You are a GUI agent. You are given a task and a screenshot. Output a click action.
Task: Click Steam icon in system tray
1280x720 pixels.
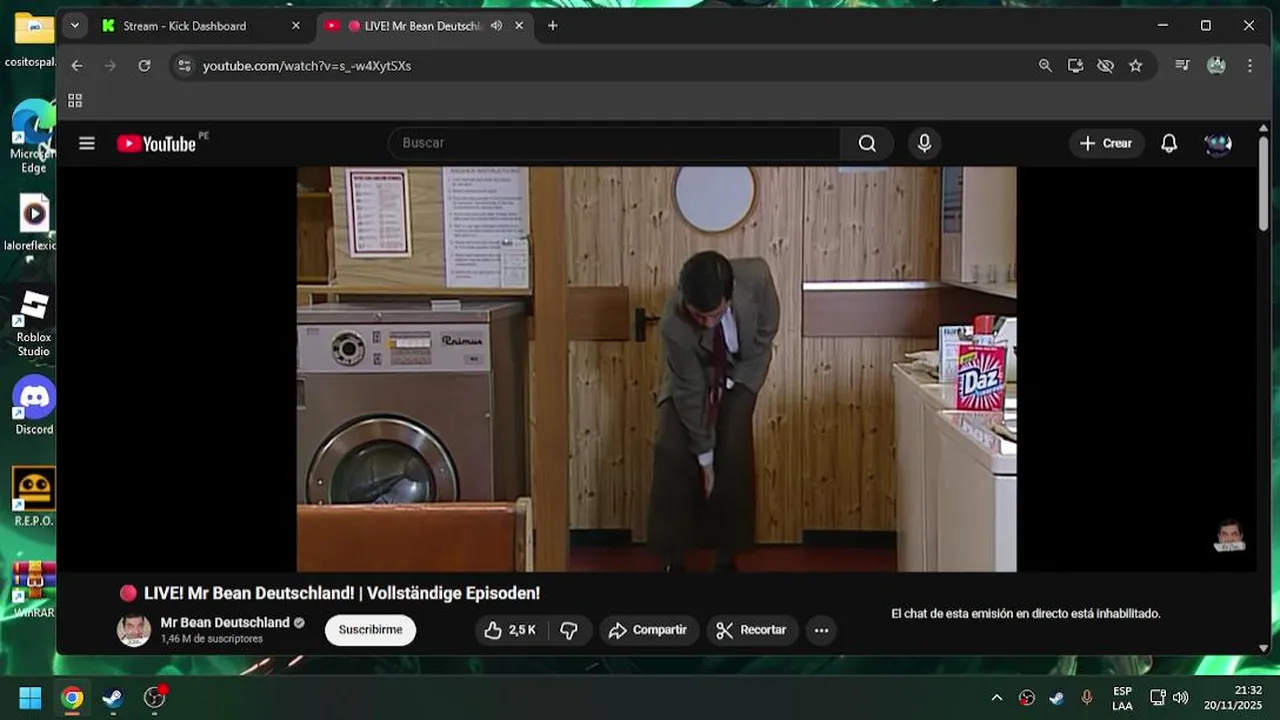[1057, 697]
